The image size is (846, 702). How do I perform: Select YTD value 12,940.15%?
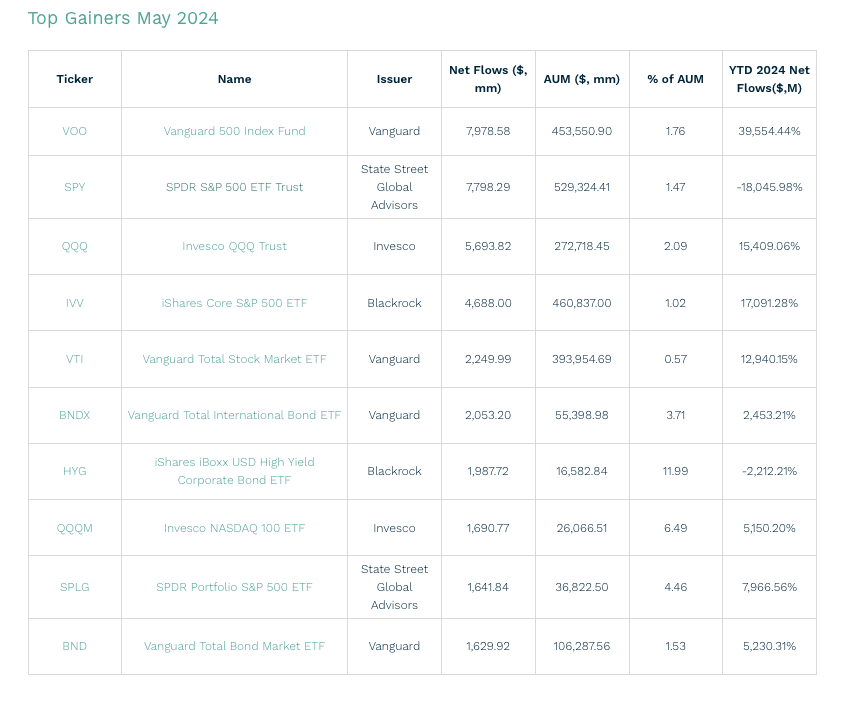(x=769, y=359)
